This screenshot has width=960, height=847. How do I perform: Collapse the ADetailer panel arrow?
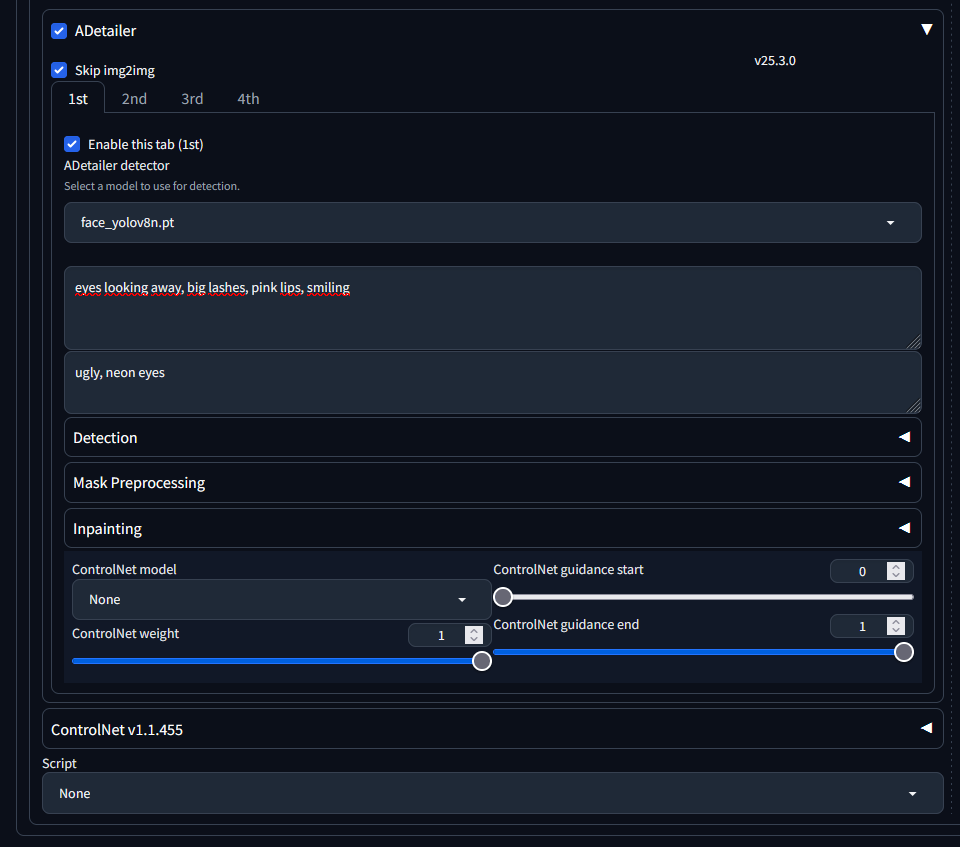coord(926,30)
